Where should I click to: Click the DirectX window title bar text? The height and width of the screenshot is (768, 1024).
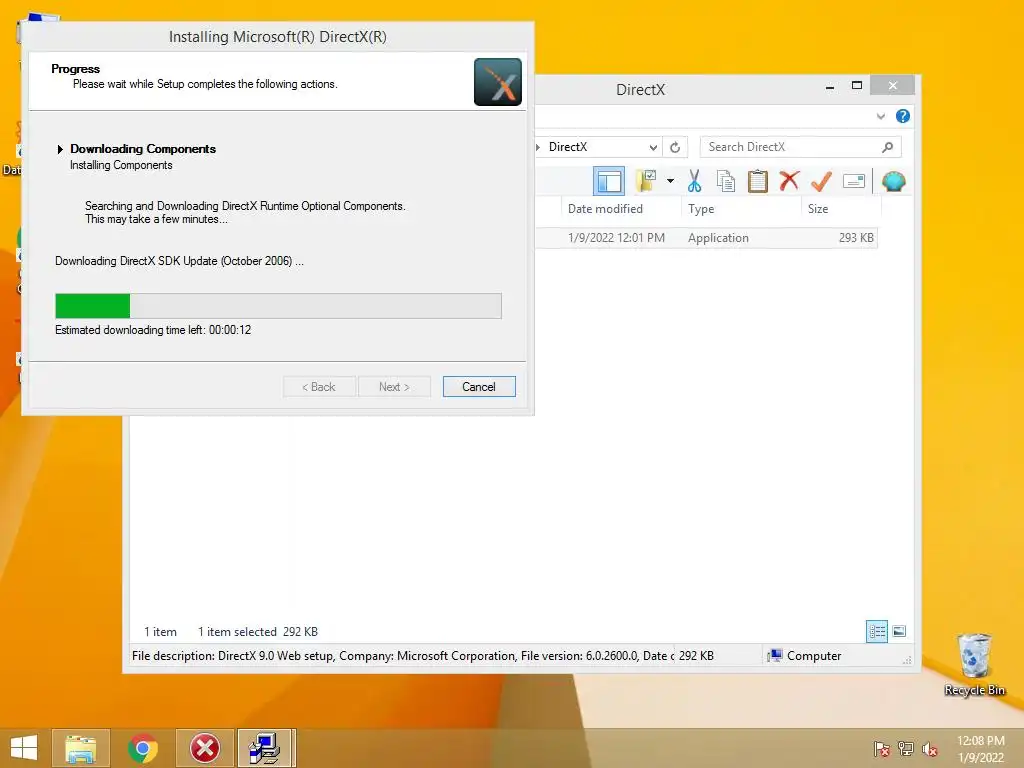click(640, 90)
